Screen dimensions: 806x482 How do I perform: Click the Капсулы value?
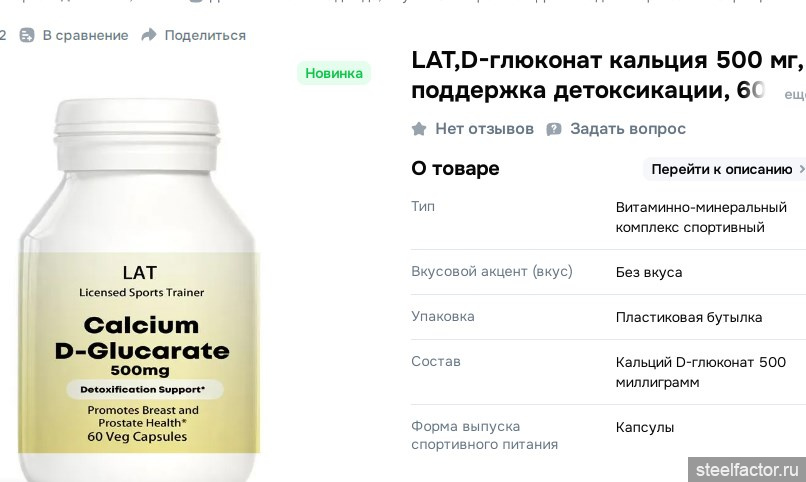coord(645,428)
